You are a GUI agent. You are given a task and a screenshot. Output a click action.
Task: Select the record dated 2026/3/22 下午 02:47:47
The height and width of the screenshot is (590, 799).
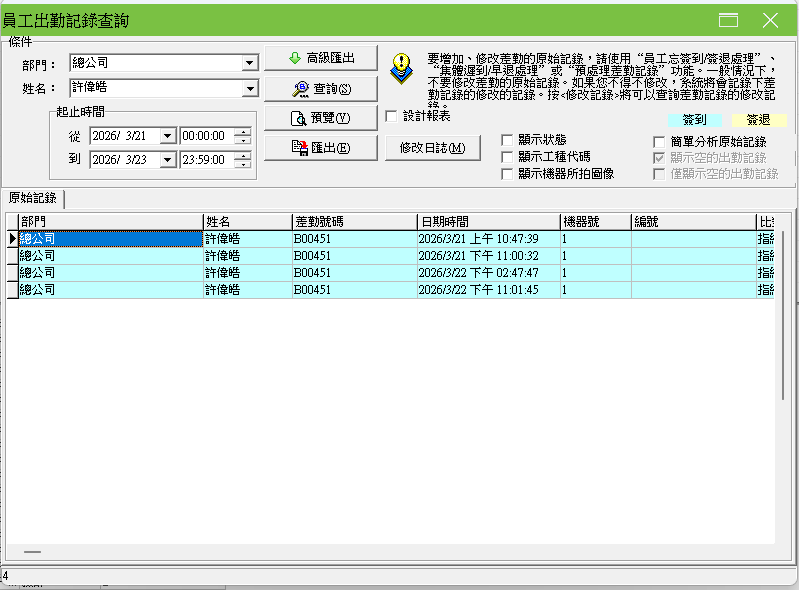(x=487, y=272)
